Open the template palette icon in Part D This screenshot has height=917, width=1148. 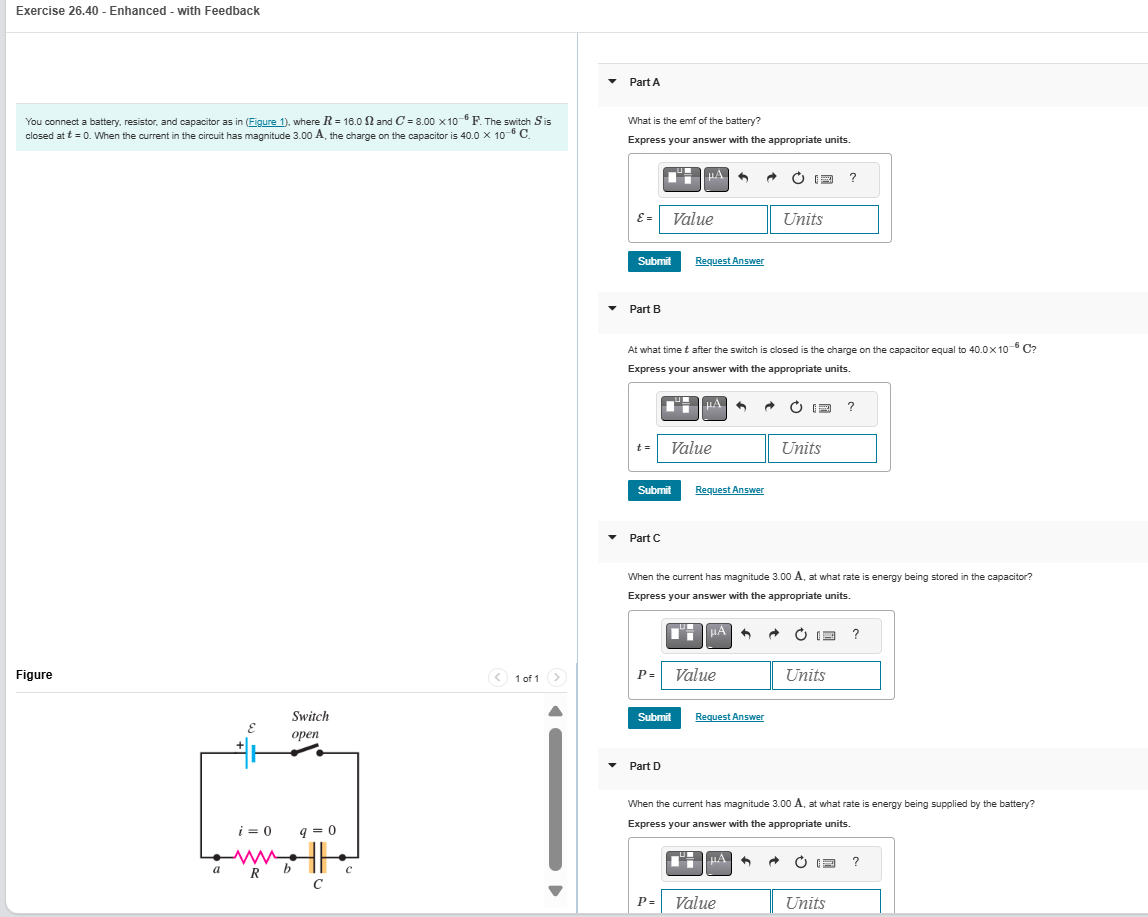[685, 863]
